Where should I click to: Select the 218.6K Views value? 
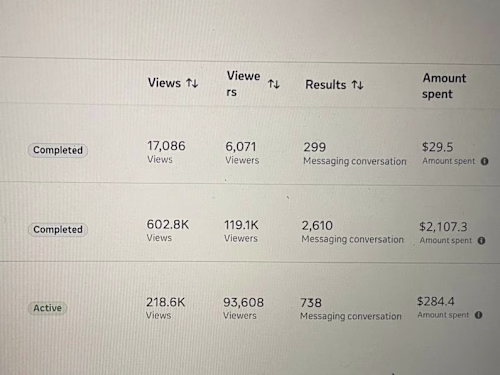coord(165,308)
